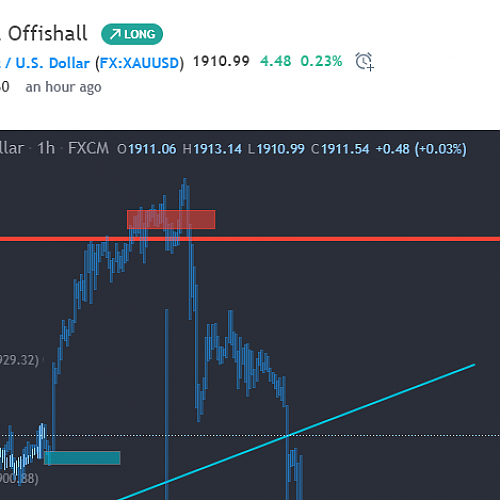Click the green 0.23% change value
The width and height of the screenshot is (500, 500).
(321, 61)
